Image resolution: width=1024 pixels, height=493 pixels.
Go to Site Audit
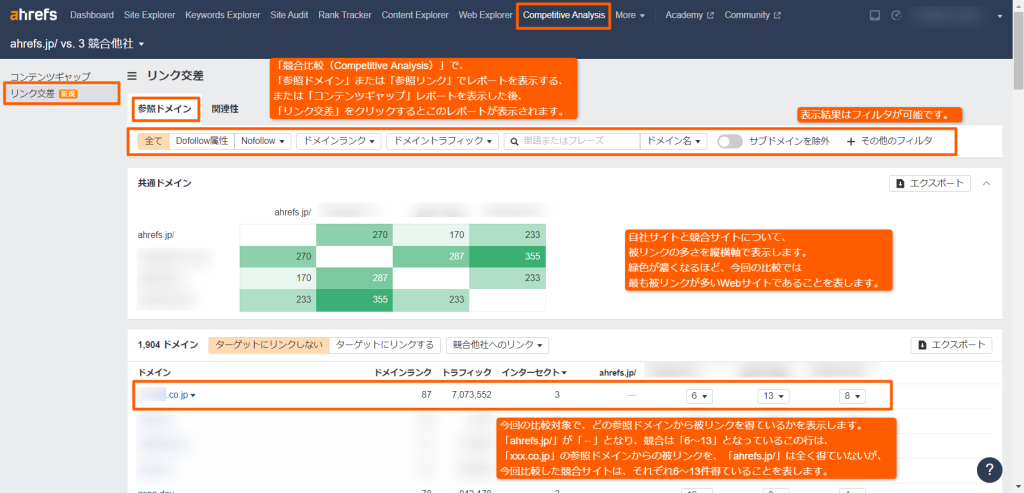(289, 15)
